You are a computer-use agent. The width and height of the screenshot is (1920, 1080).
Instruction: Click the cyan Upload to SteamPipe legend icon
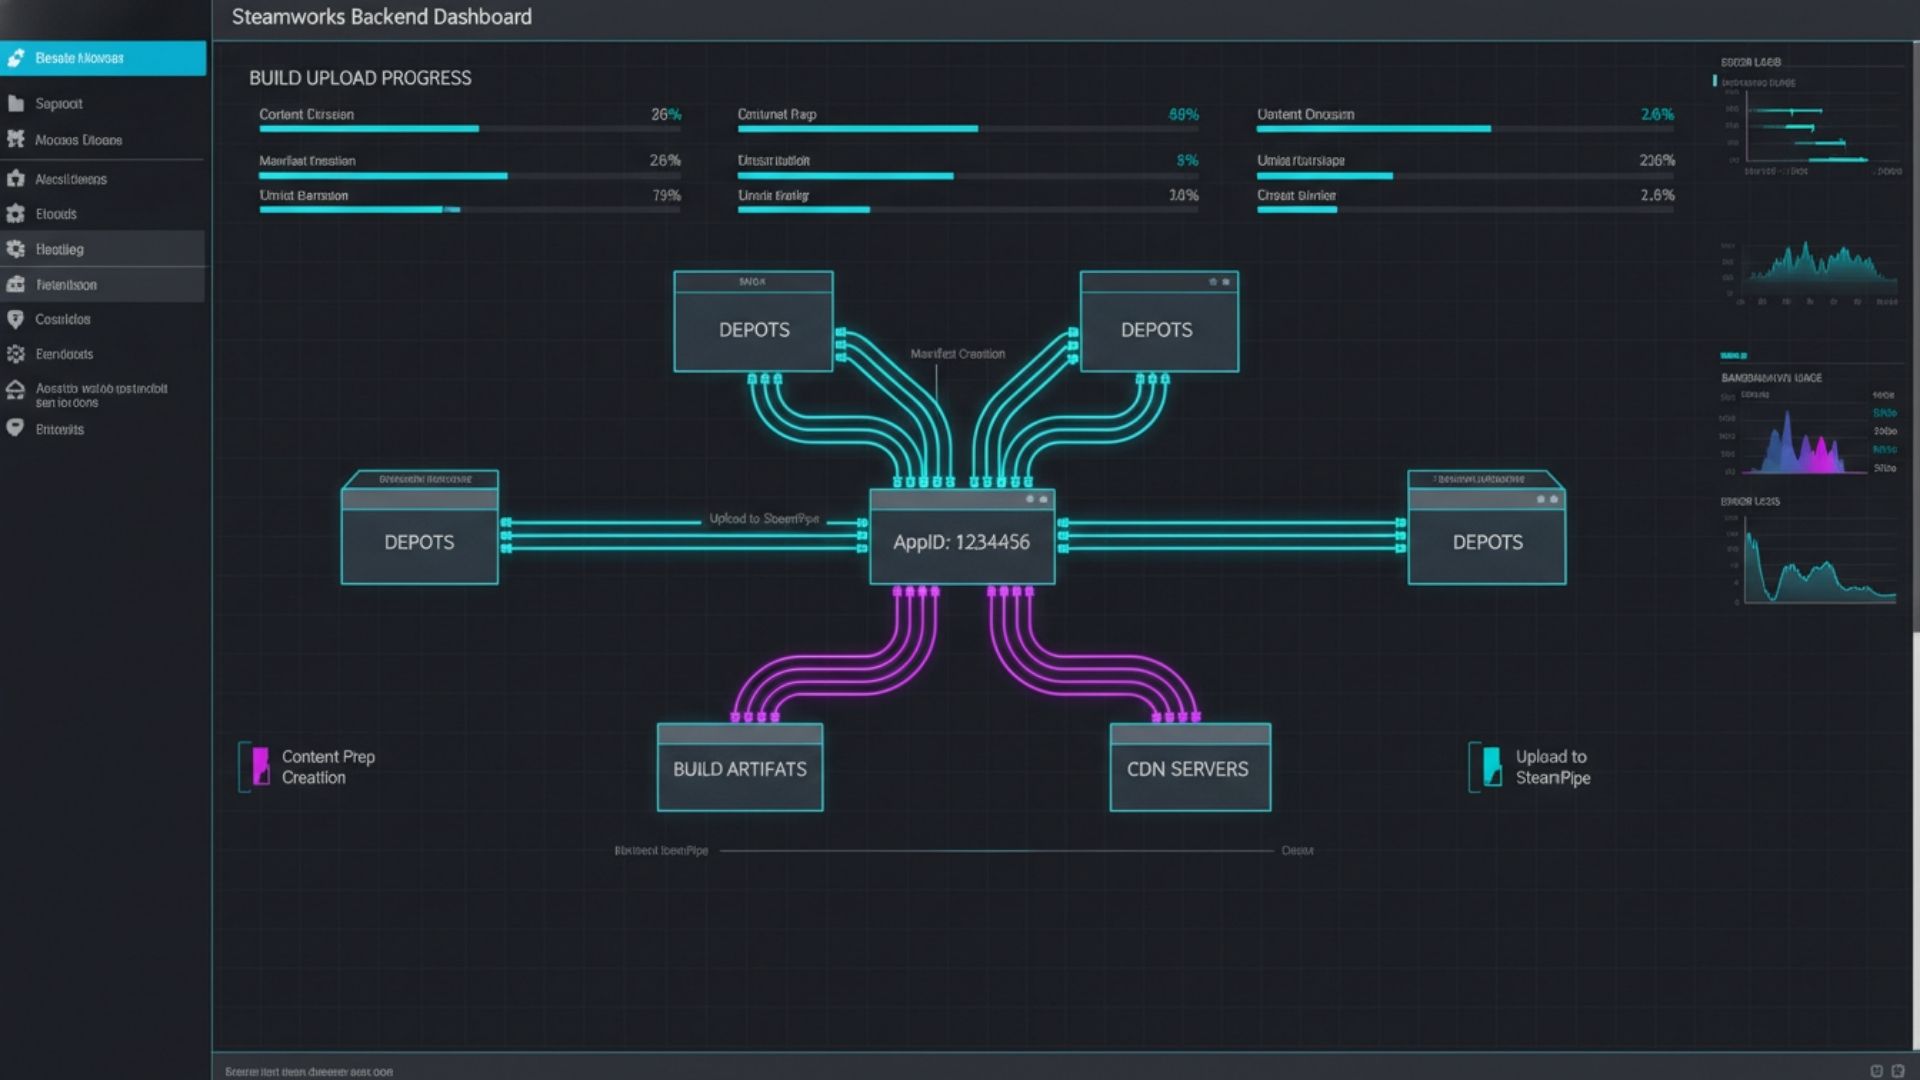point(1491,766)
